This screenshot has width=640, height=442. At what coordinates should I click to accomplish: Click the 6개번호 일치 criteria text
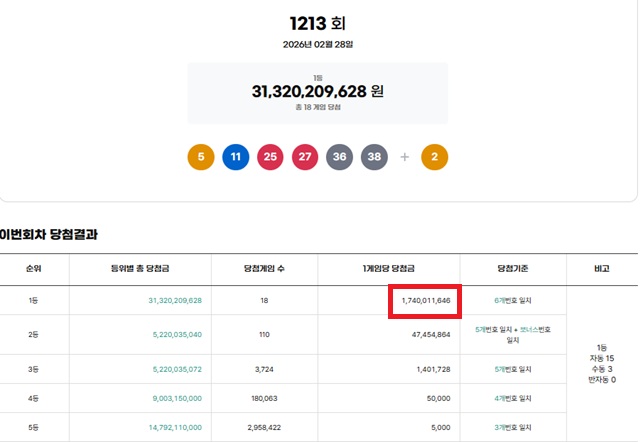point(514,300)
